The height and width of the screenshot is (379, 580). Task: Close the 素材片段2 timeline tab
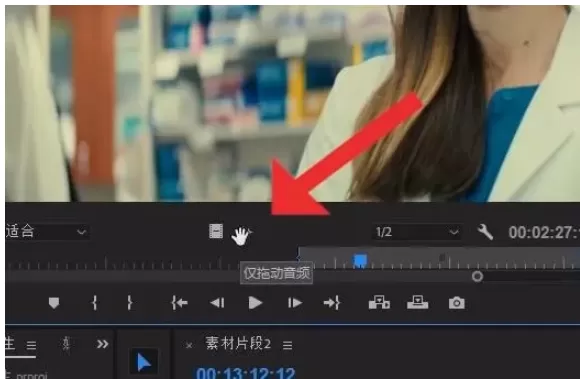pyautogui.click(x=189, y=345)
